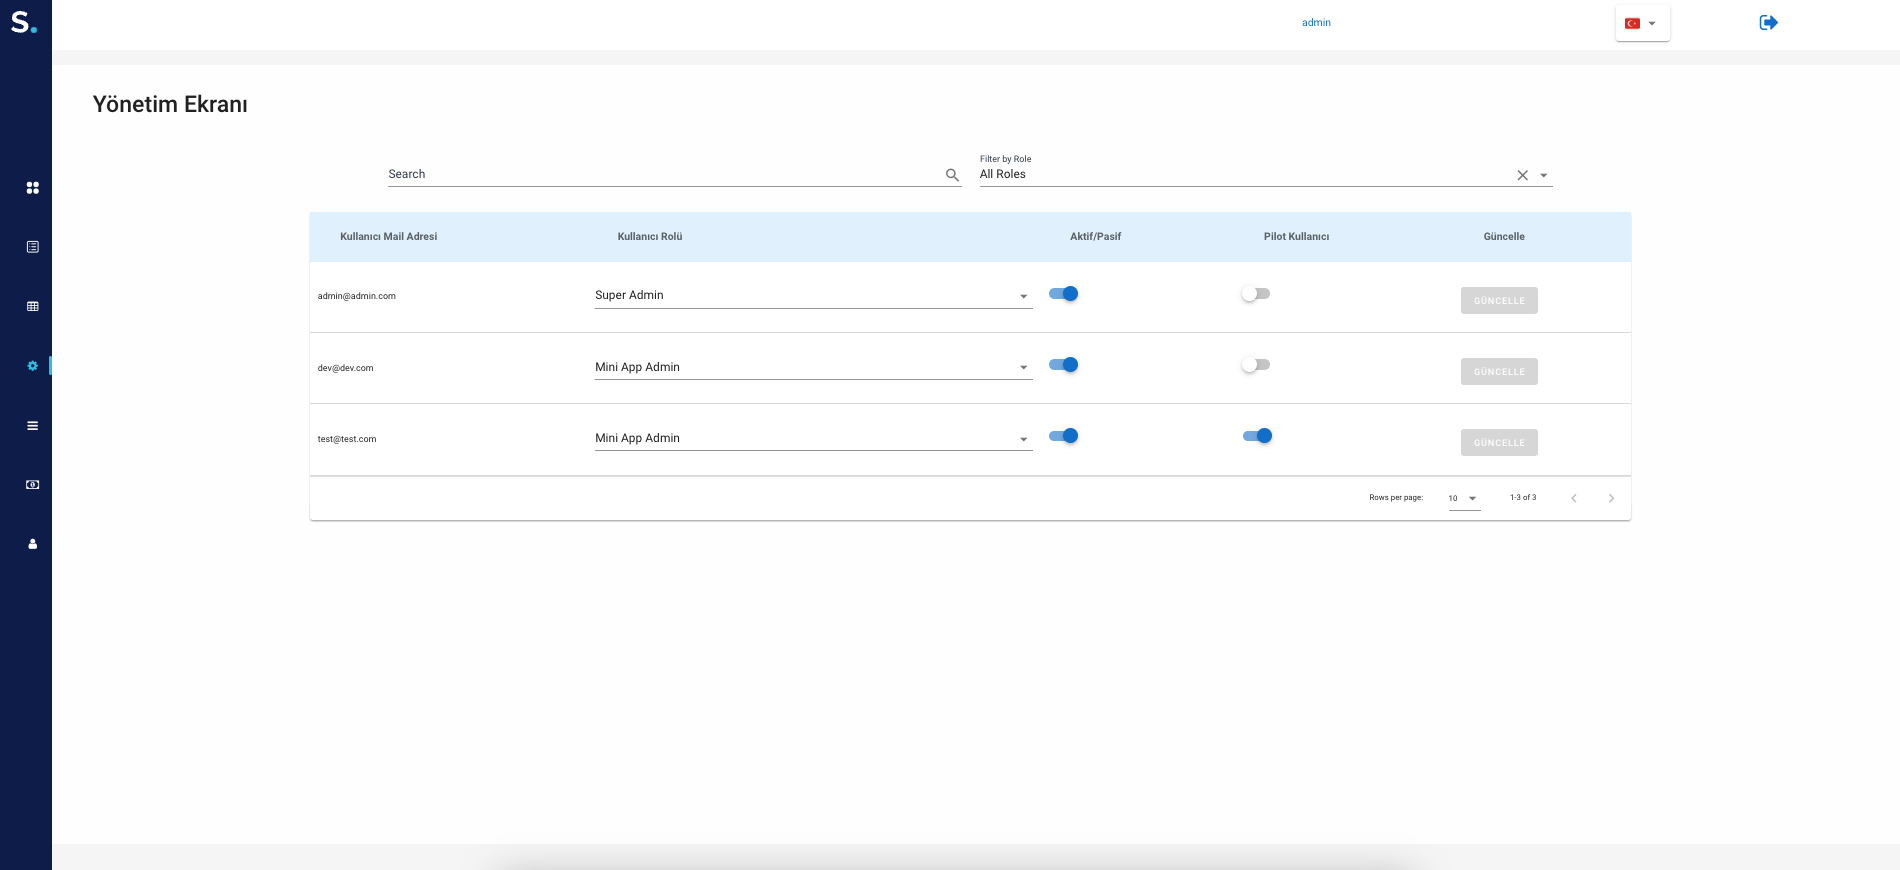Expand the Filter by Role dropdown arrow

(1544, 176)
